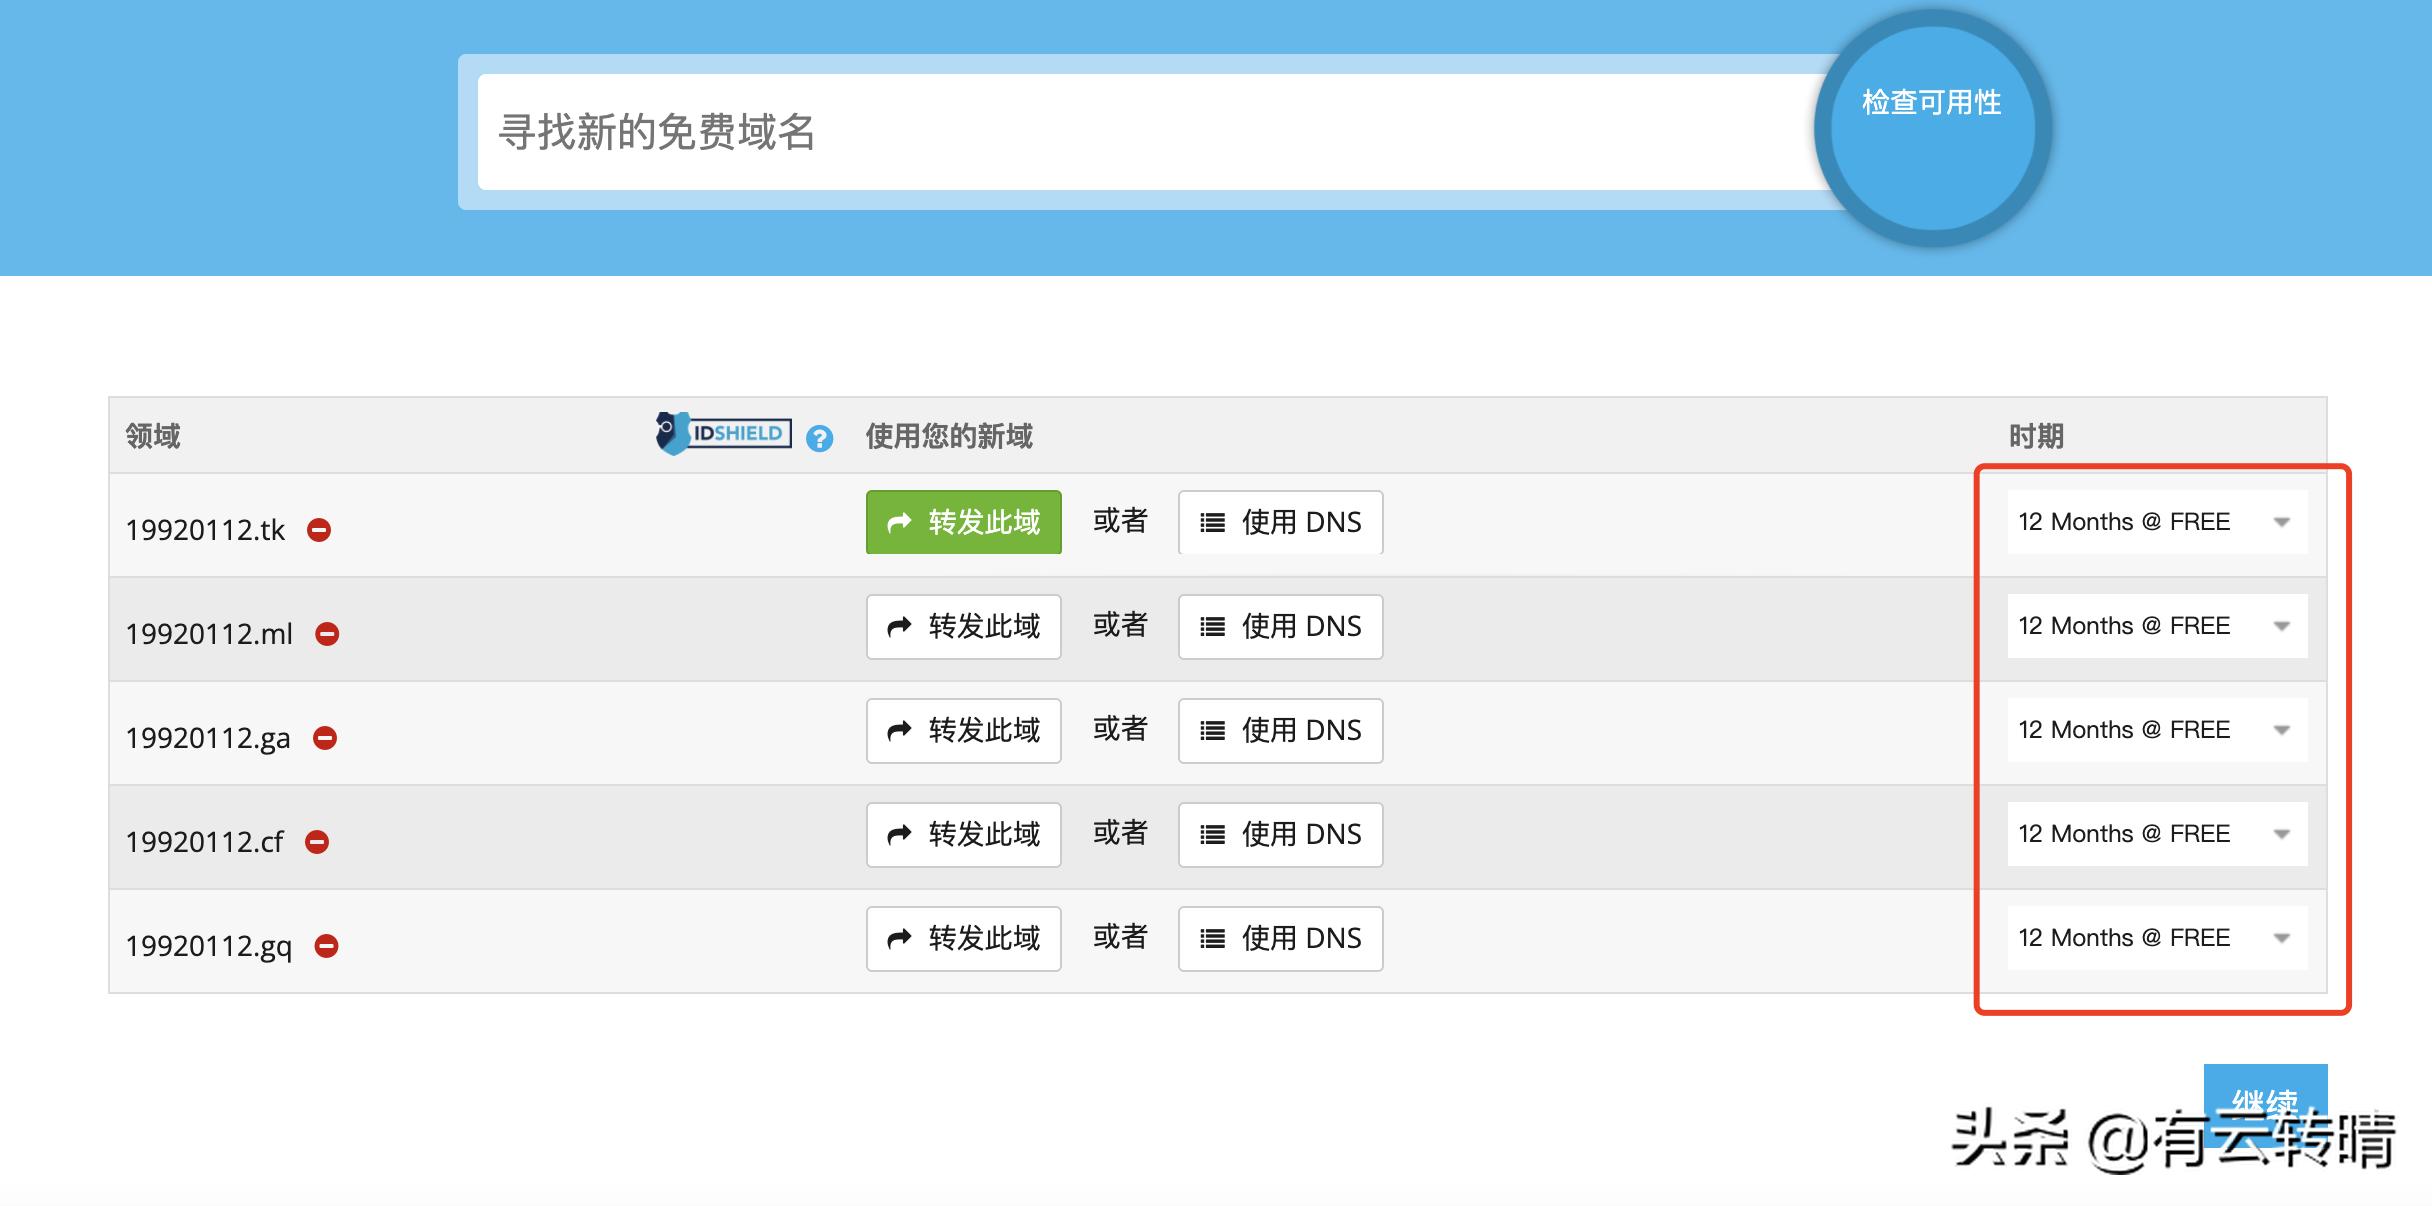2432x1206 pixels.
Task: Click green 转发此域 button for 19920112.tk
Action: 963,522
